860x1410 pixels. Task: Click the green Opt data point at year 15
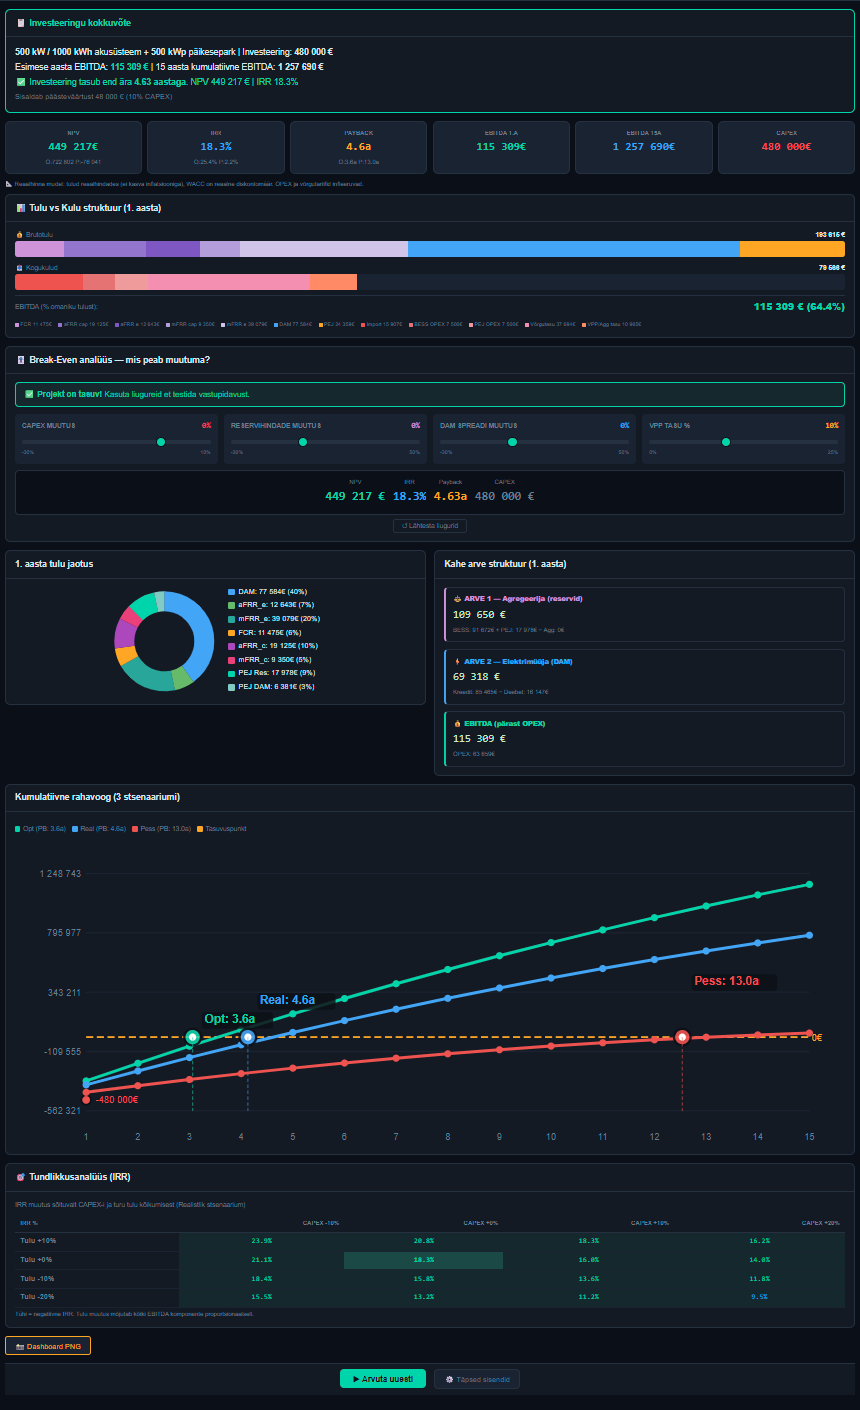tap(809, 884)
